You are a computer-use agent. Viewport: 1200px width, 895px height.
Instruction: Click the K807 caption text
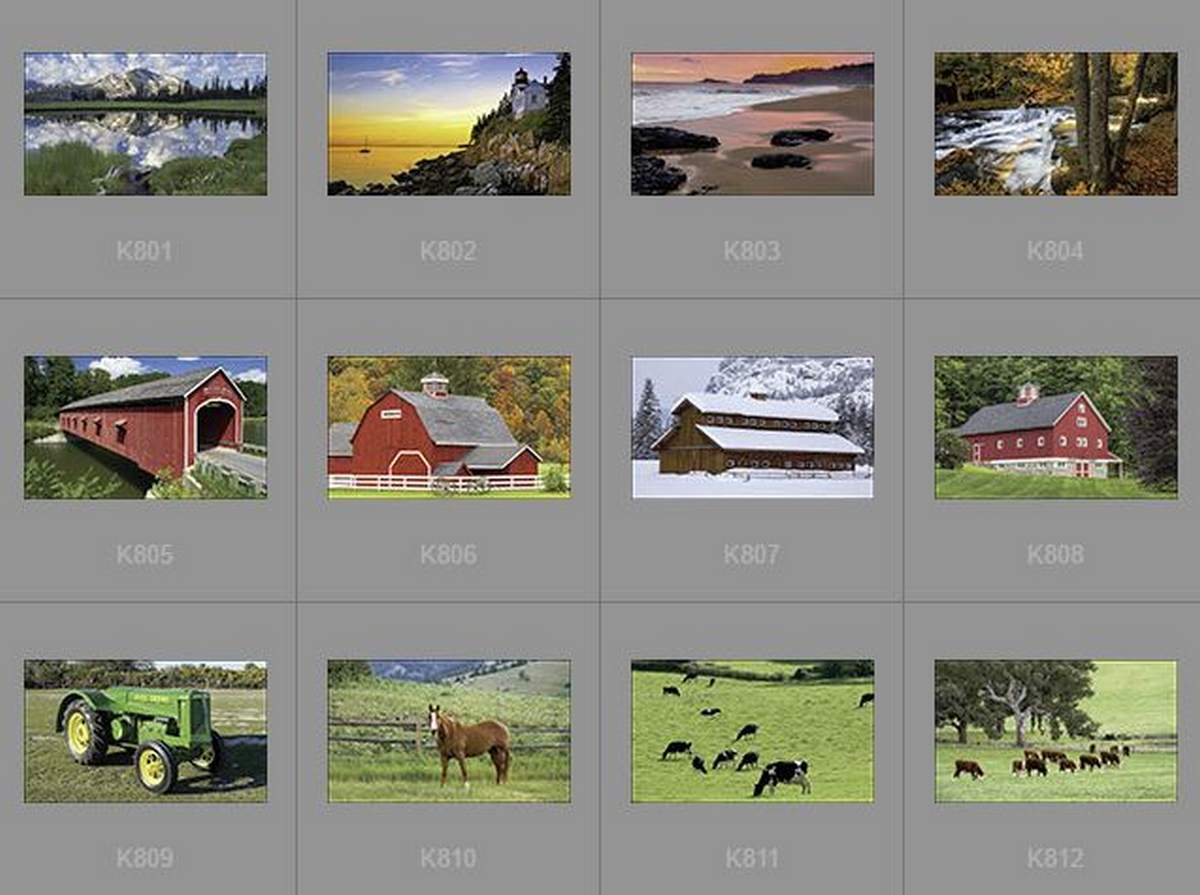(x=752, y=555)
